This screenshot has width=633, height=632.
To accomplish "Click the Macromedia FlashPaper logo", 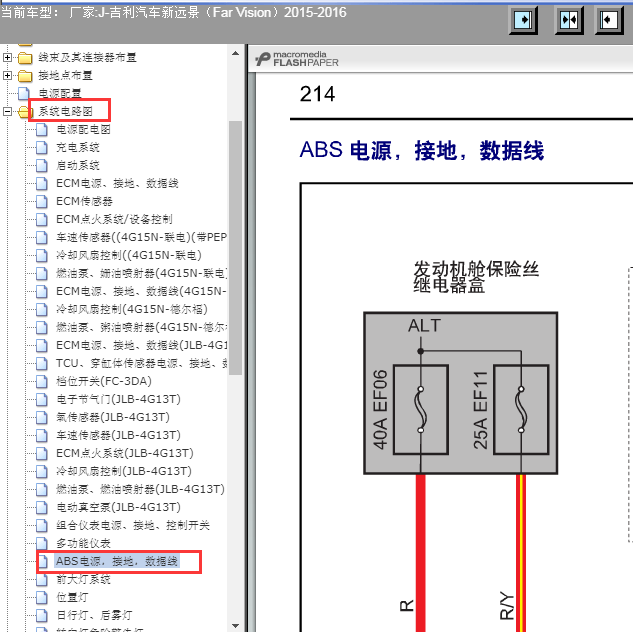I will pos(297,59).
